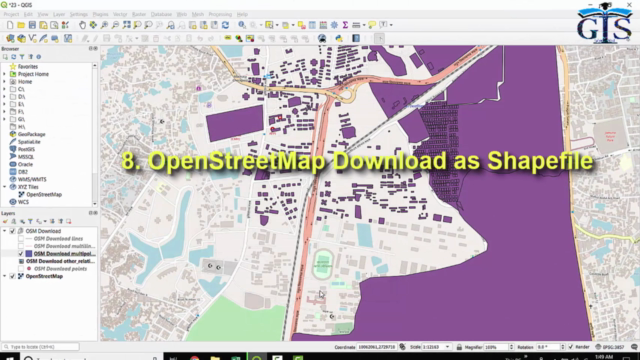Open the Field Calculator icon
The width and height of the screenshot is (640, 360).
pyautogui.click(x=323, y=25)
